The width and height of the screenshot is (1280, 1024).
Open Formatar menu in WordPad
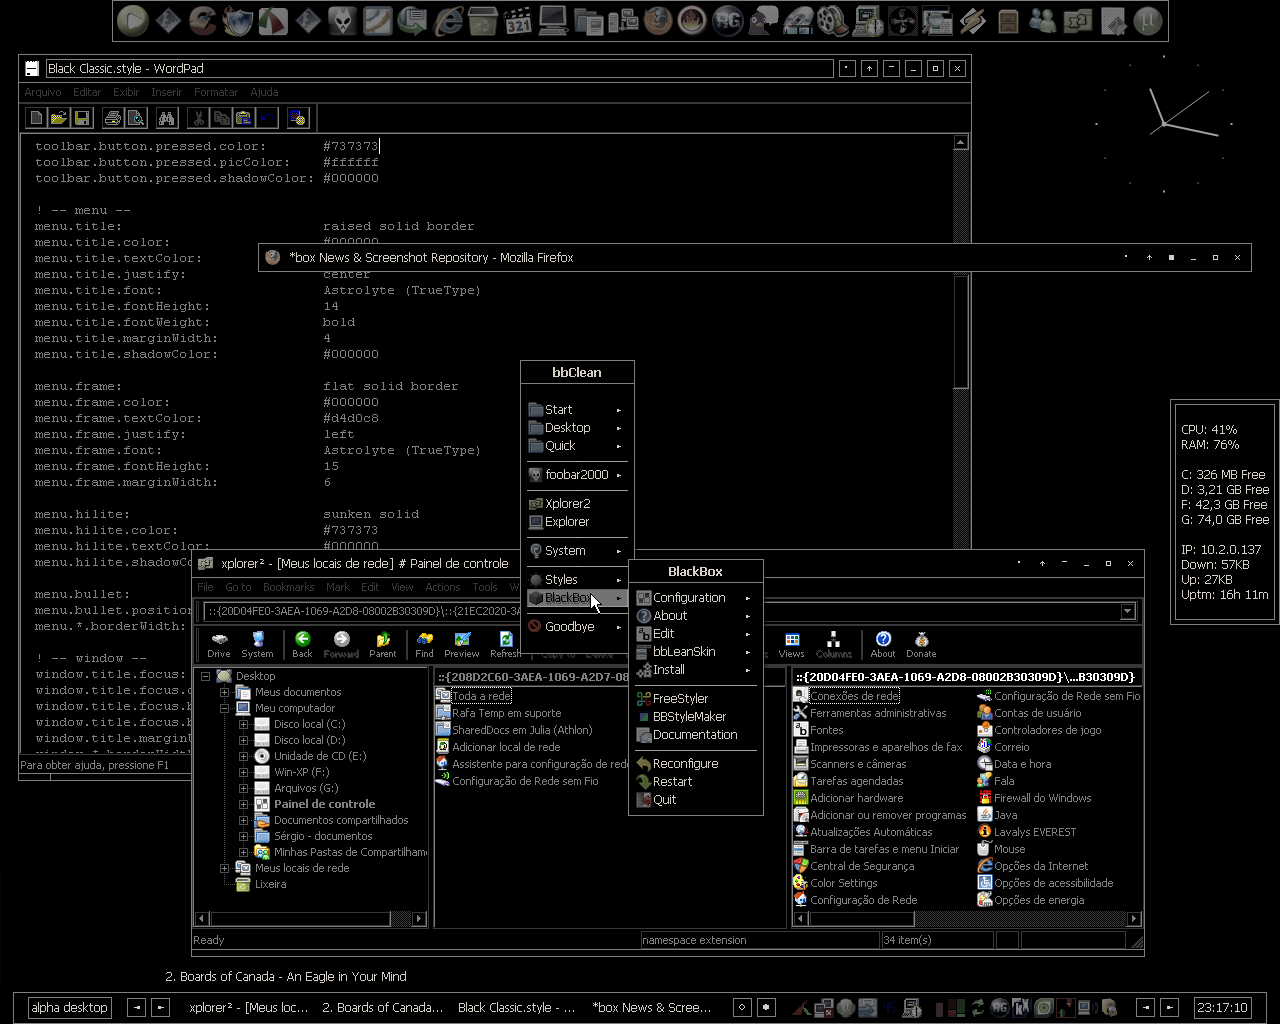click(216, 92)
